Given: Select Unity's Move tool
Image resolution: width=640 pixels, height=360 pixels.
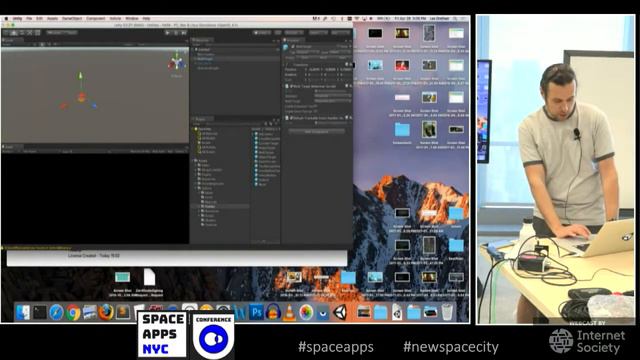Looking at the screenshot, I should pyautogui.click(x=14, y=33).
